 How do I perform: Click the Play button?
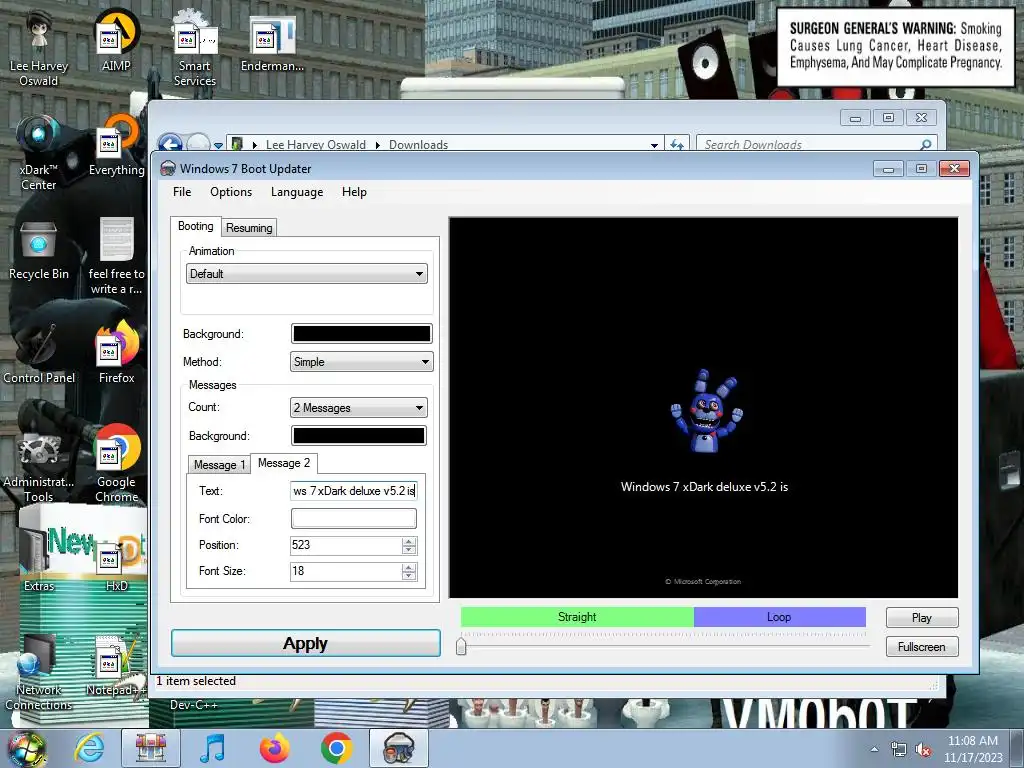click(x=922, y=618)
